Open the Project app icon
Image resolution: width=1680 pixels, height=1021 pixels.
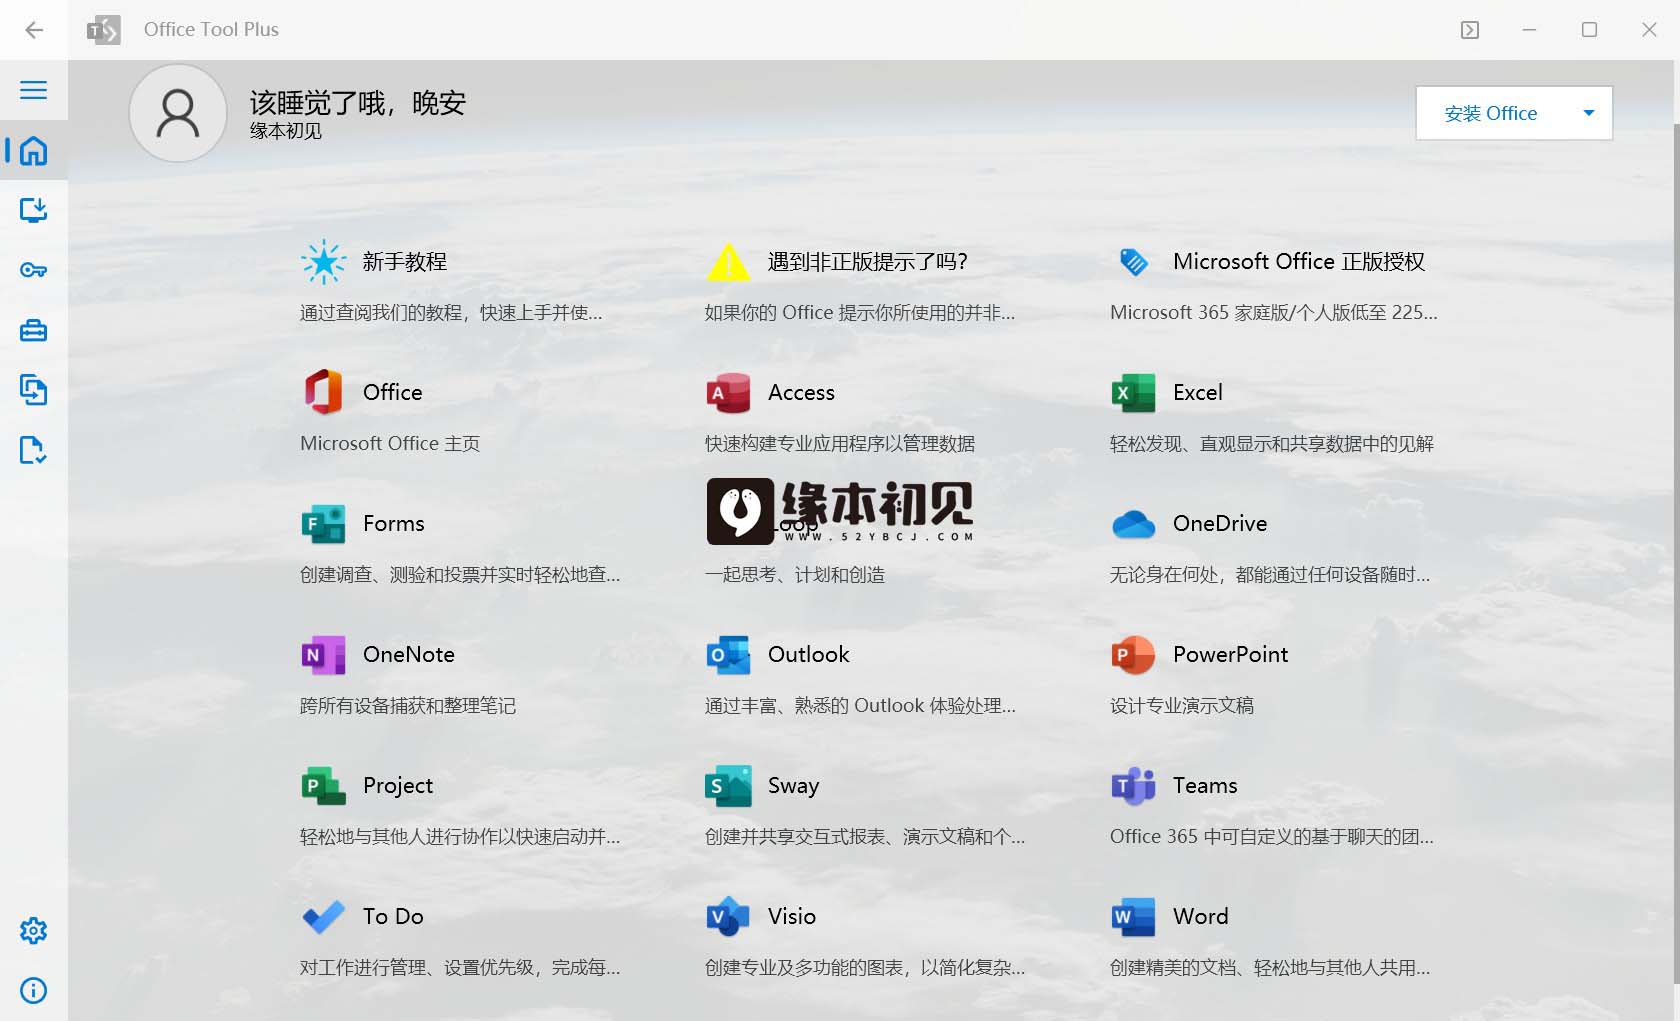click(x=323, y=786)
